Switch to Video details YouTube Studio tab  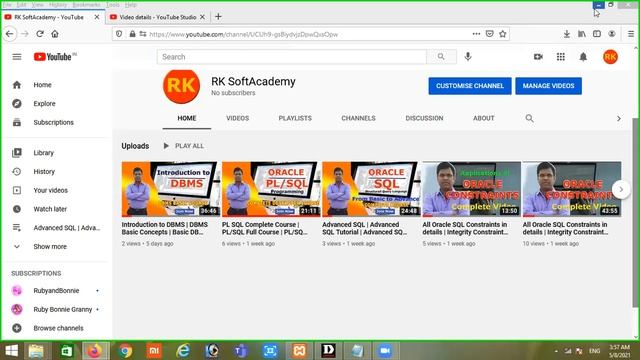tap(158, 17)
